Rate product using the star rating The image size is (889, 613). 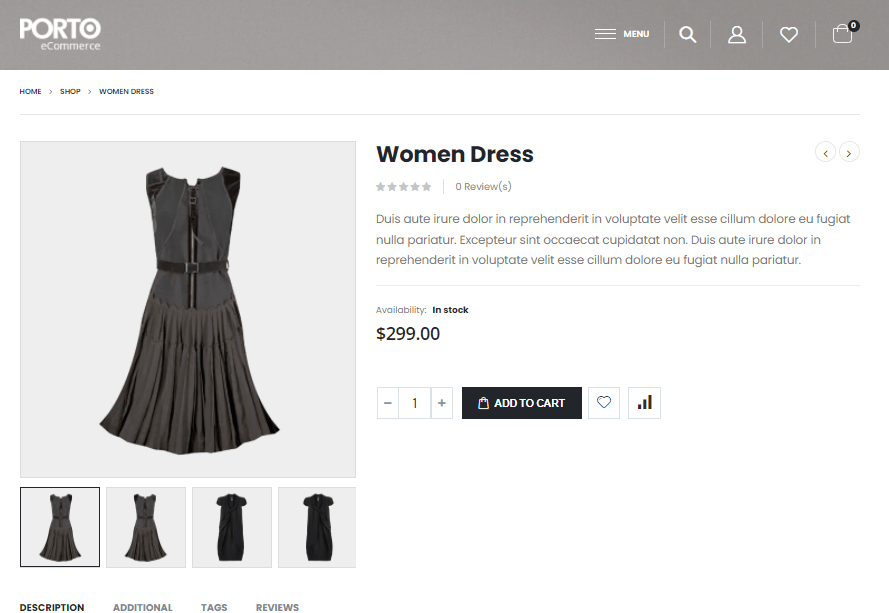point(403,187)
